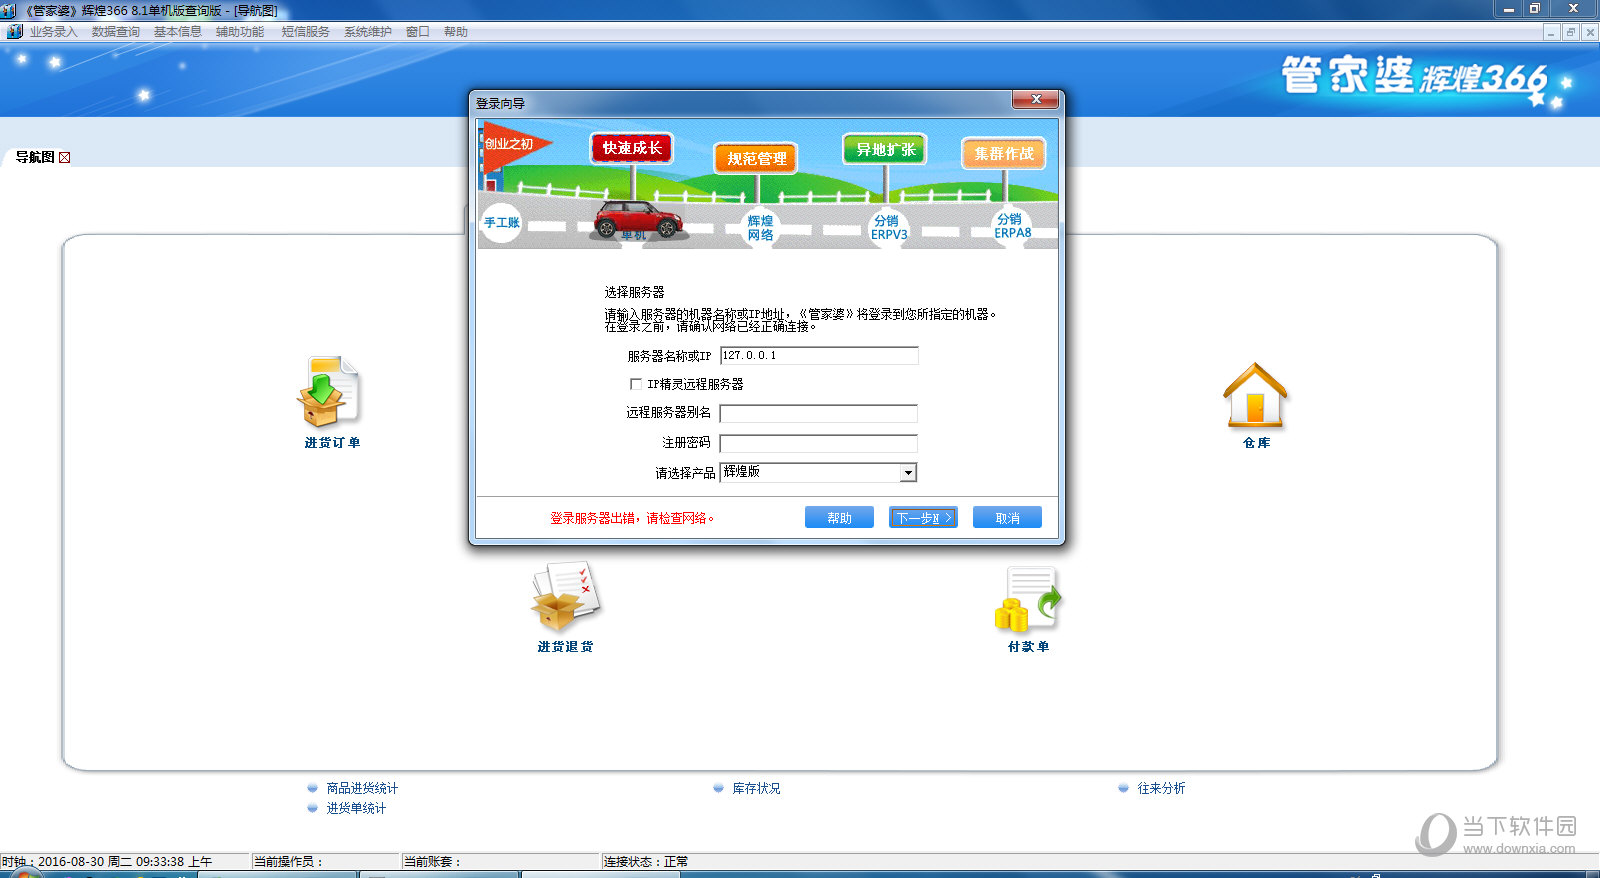Open the 业务录入 menu
This screenshot has width=1600, height=878.
click(53, 32)
